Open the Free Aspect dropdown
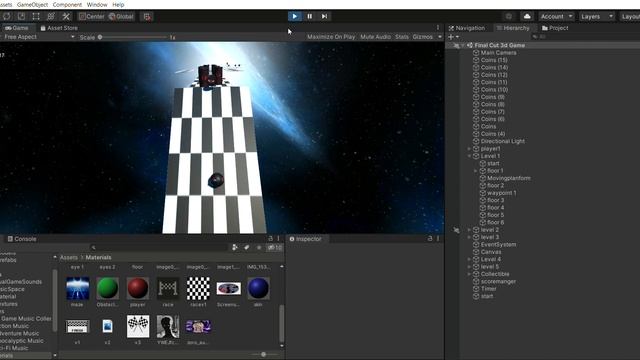Viewport: 640px width, 360px height. click(39, 37)
